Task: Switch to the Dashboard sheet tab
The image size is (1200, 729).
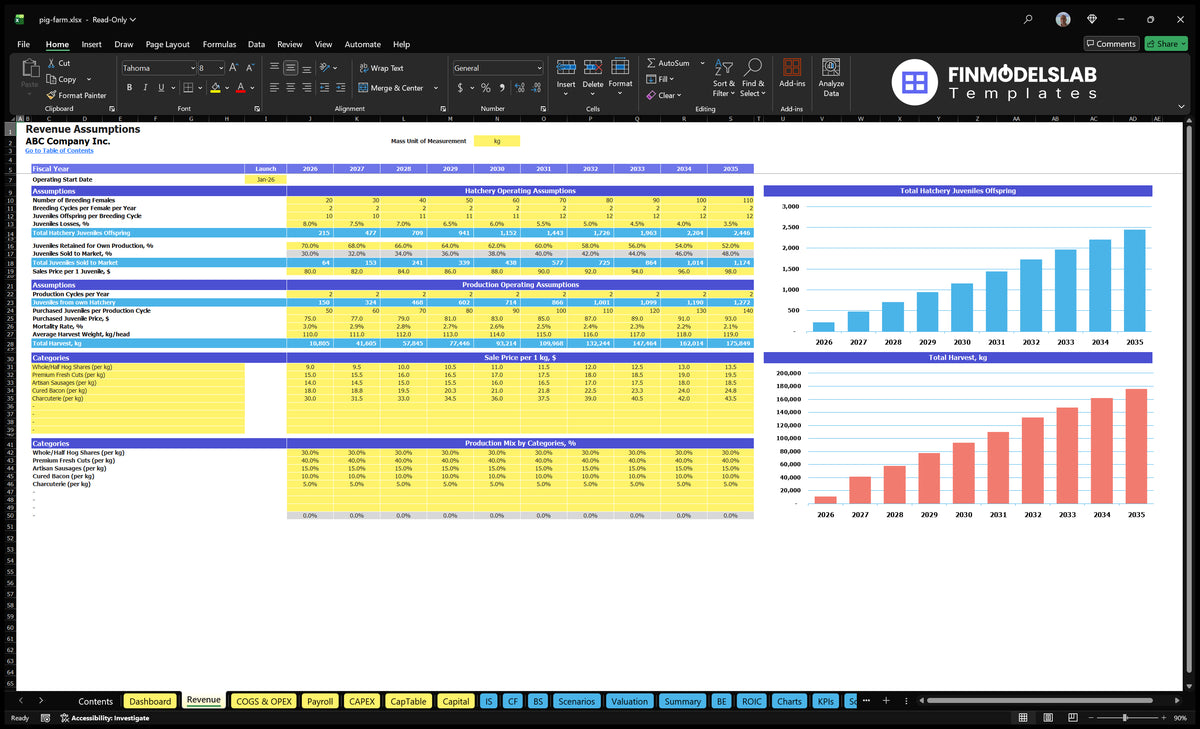Action: tap(150, 701)
